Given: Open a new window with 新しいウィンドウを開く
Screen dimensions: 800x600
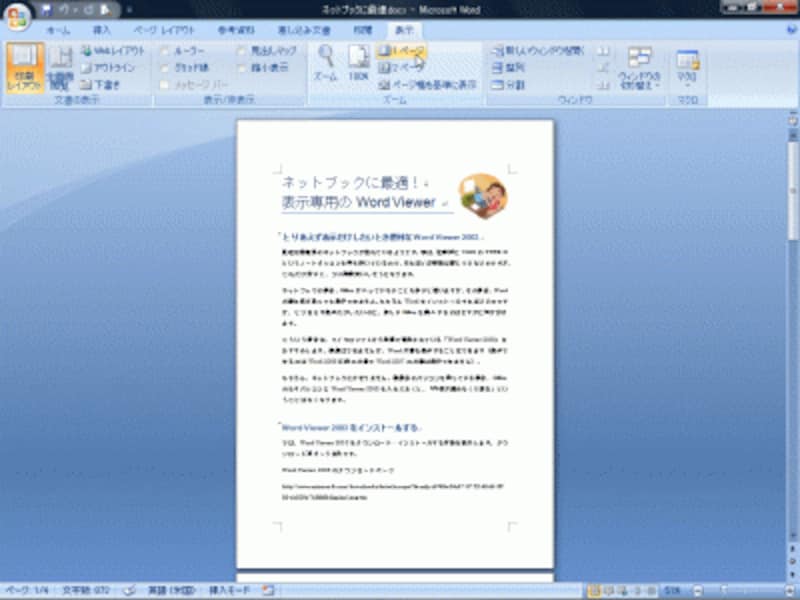Looking at the screenshot, I should (x=538, y=51).
